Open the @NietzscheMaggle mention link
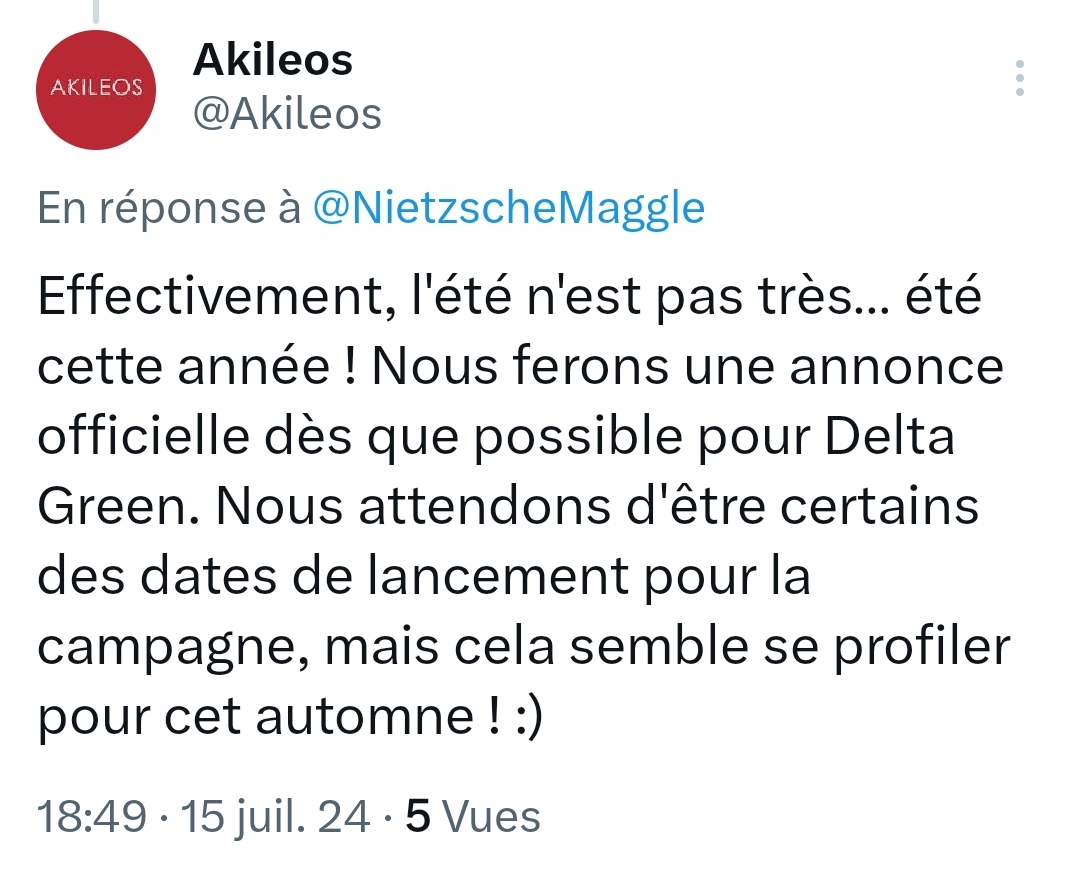 click(x=508, y=208)
